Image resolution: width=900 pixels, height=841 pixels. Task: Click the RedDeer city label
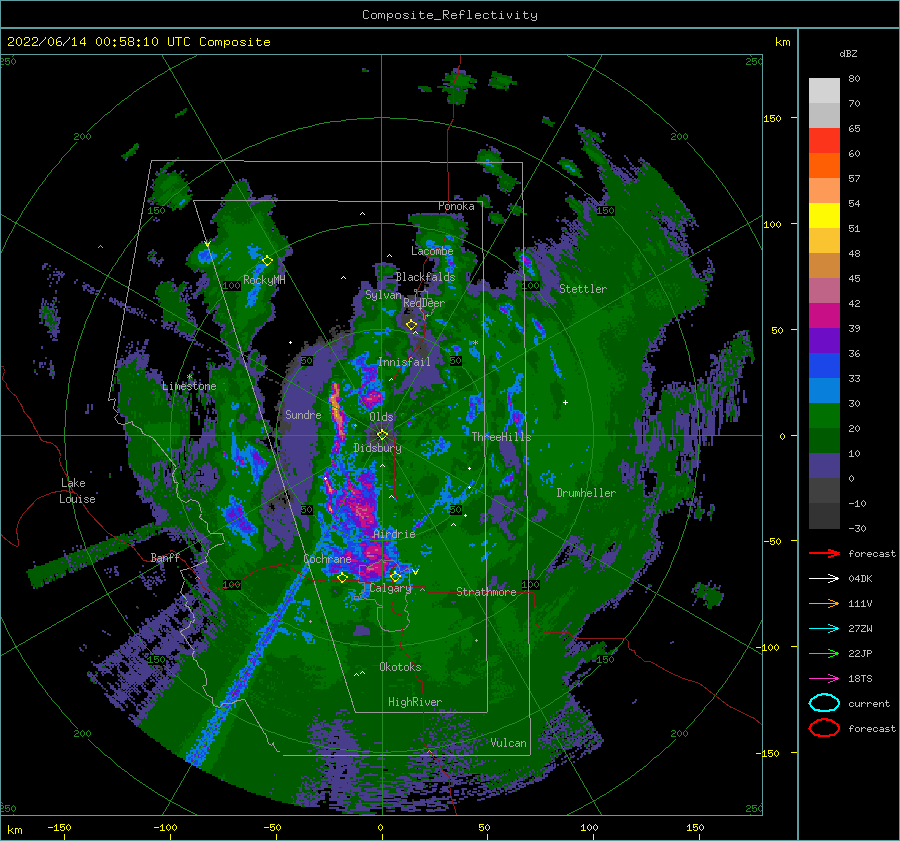(424, 303)
